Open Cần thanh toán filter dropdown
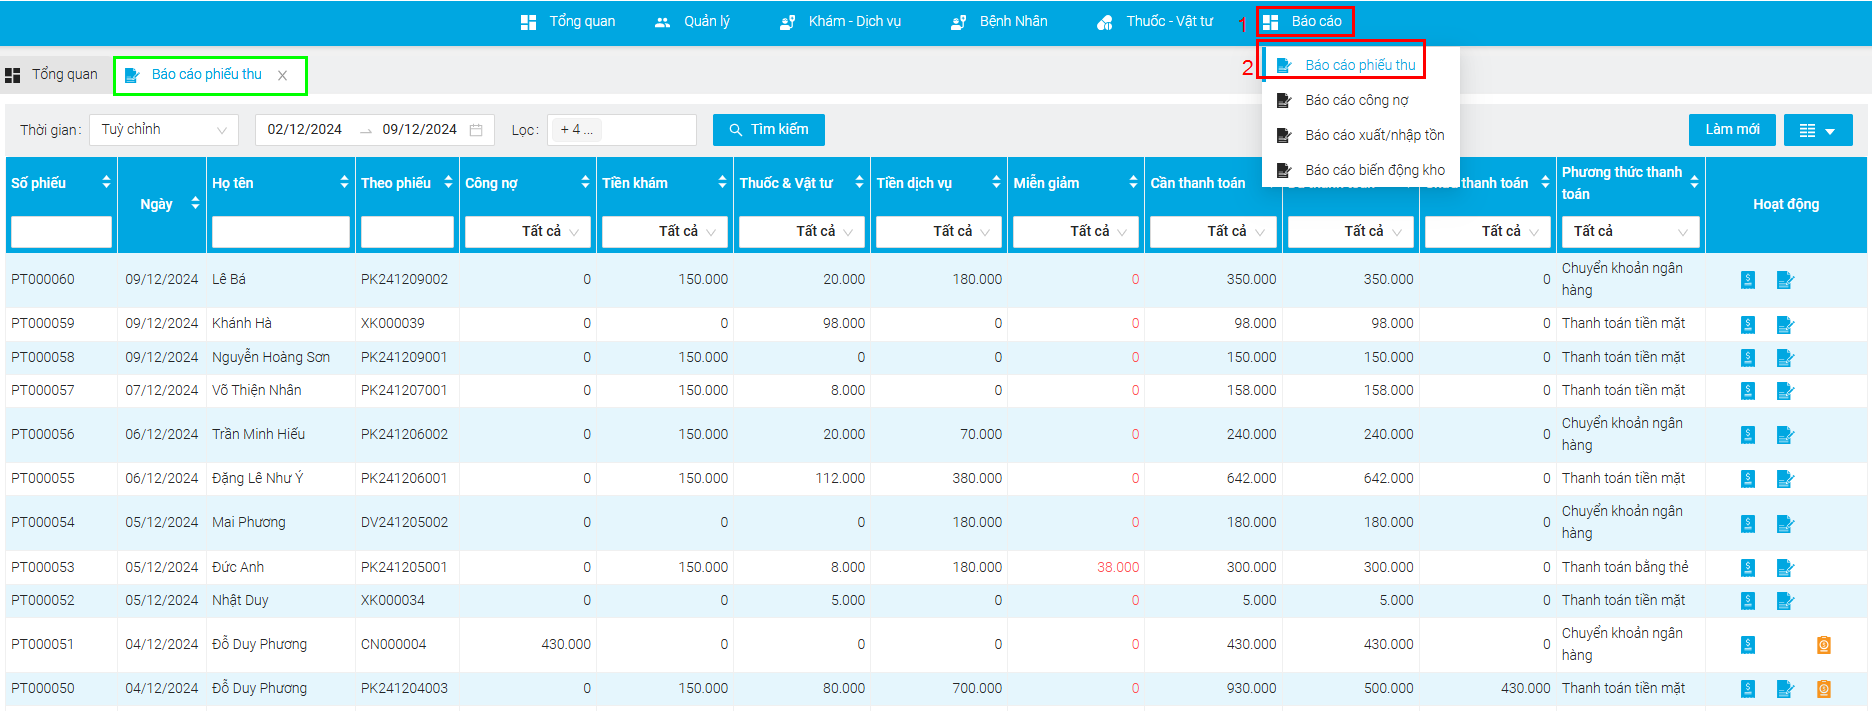Image resolution: width=1872 pixels, height=711 pixels. pyautogui.click(x=1212, y=231)
